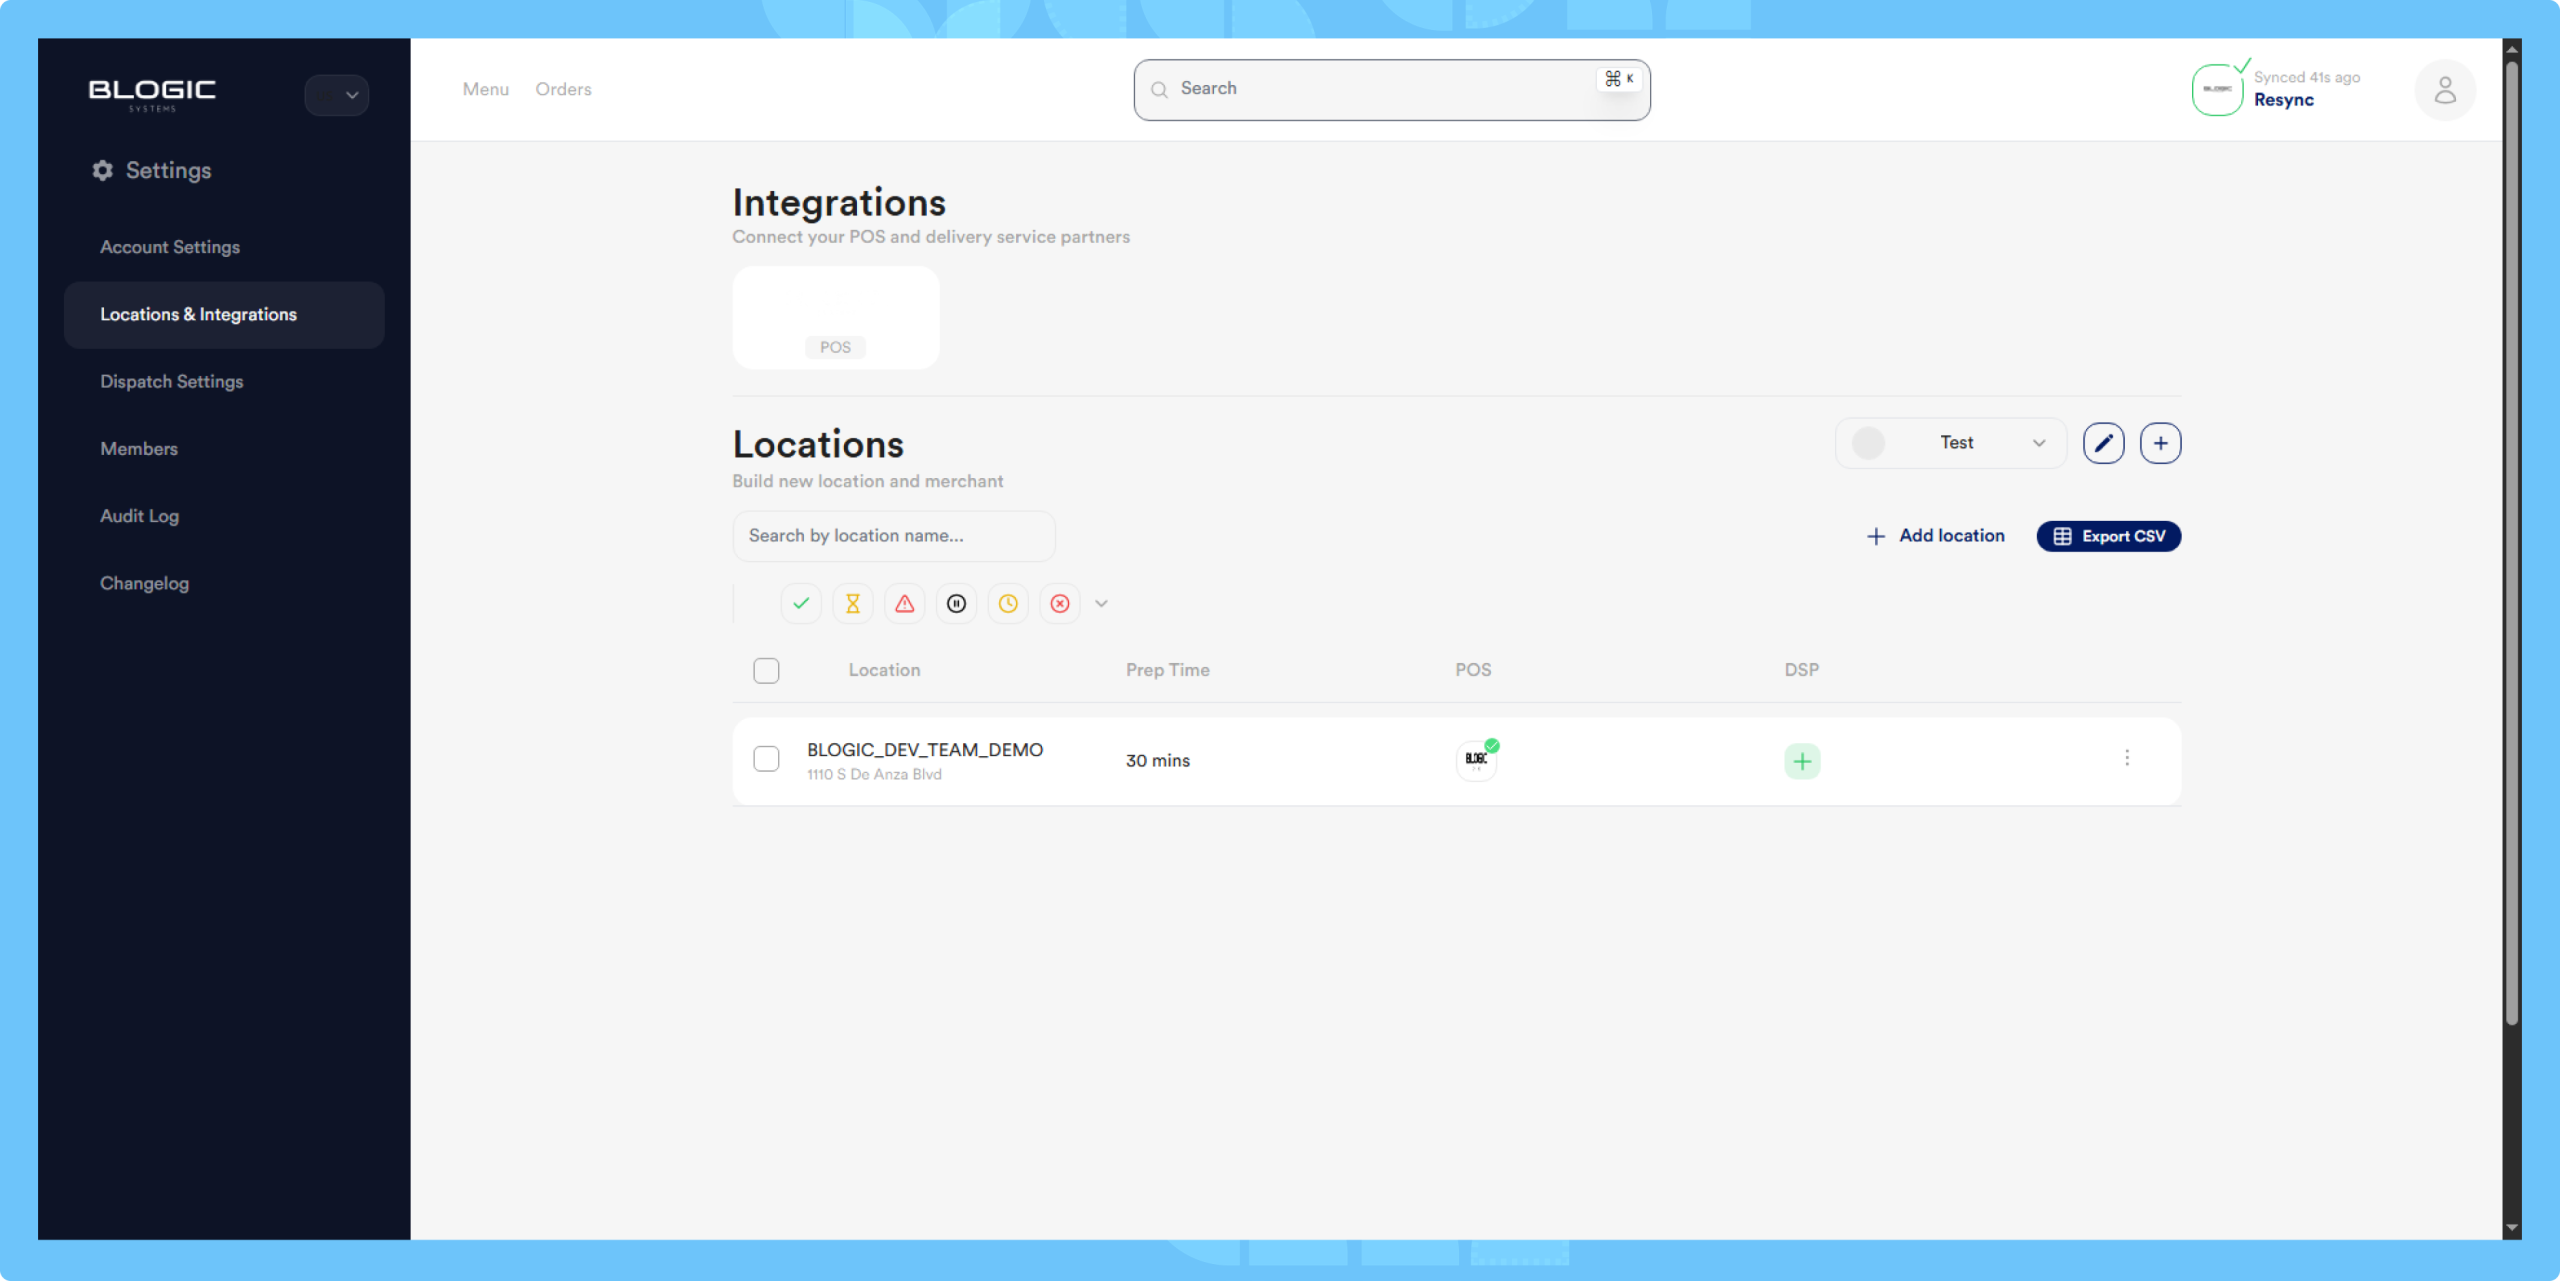The image size is (2560, 1281).
Task: Click the yellow clock status filter
Action: point(1008,603)
